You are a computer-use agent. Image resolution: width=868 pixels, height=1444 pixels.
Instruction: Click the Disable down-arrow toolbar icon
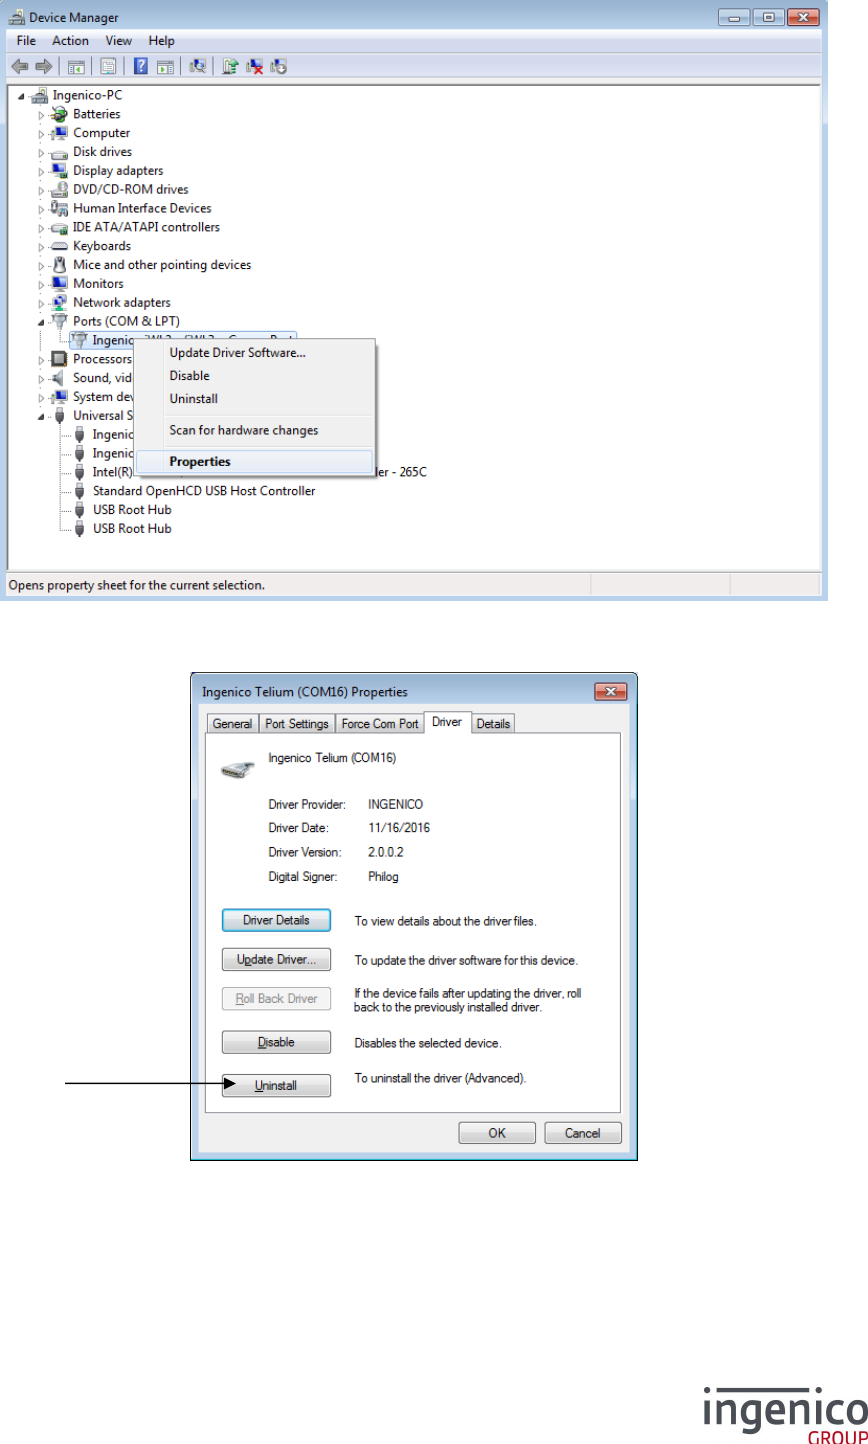click(279, 66)
